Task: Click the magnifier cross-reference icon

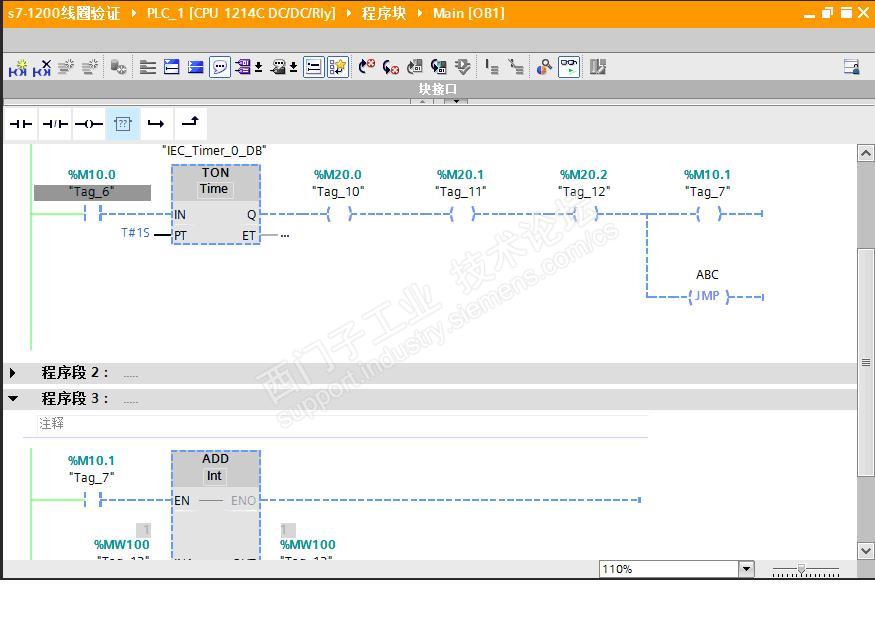Action: [544, 68]
